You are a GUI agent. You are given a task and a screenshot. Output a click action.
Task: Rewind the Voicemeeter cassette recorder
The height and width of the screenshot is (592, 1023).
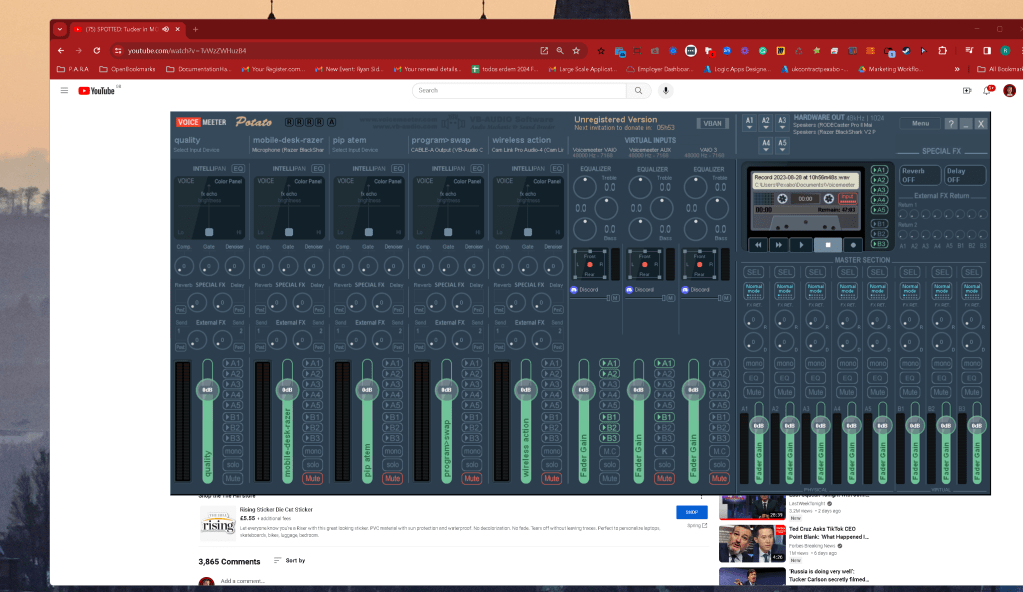click(758, 245)
